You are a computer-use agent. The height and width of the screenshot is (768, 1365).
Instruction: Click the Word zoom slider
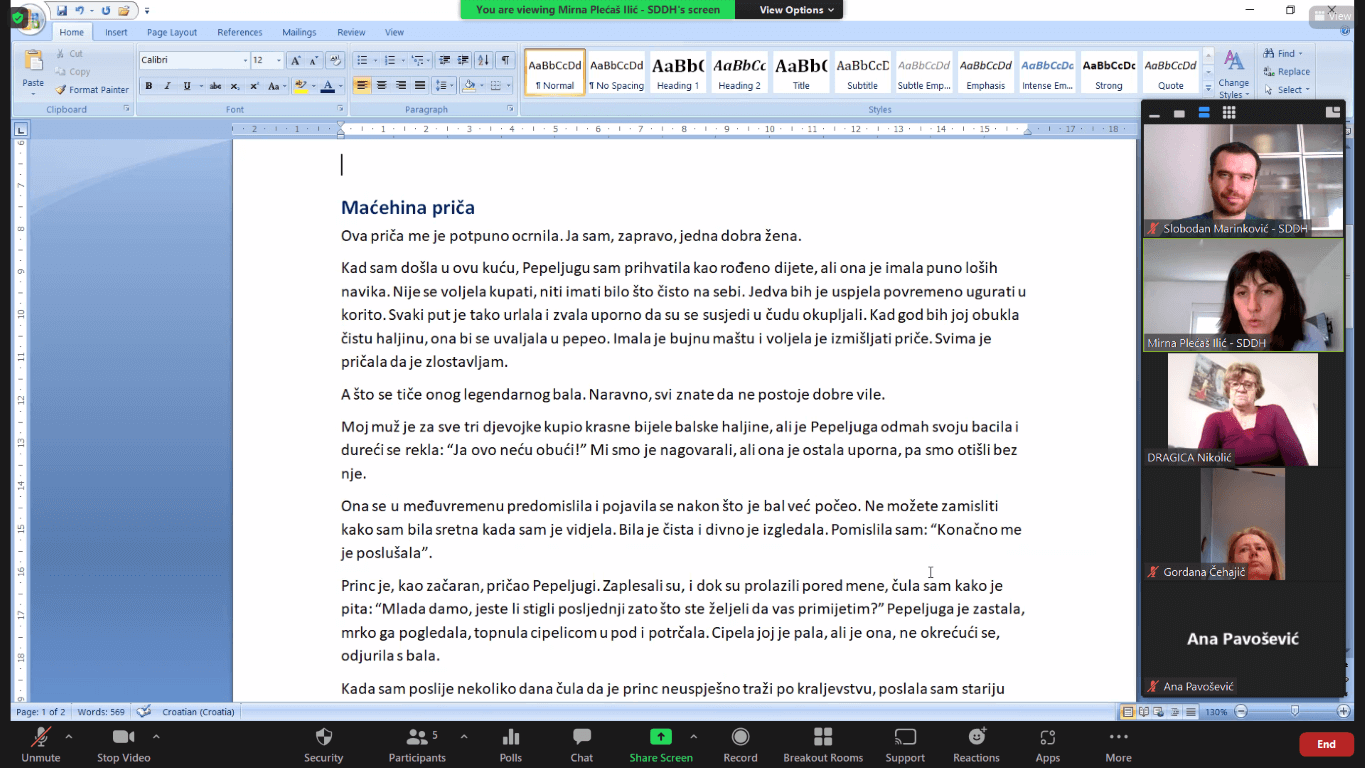click(1294, 711)
